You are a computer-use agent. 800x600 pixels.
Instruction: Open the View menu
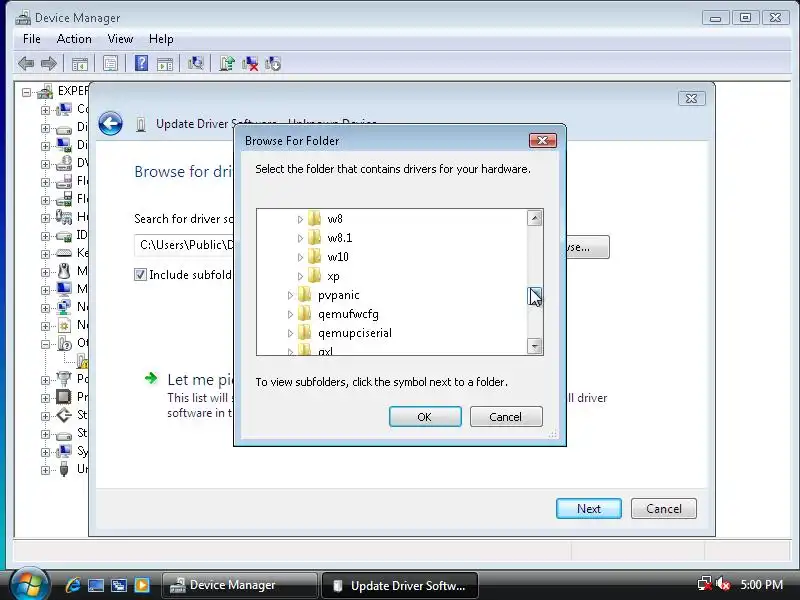tap(120, 39)
